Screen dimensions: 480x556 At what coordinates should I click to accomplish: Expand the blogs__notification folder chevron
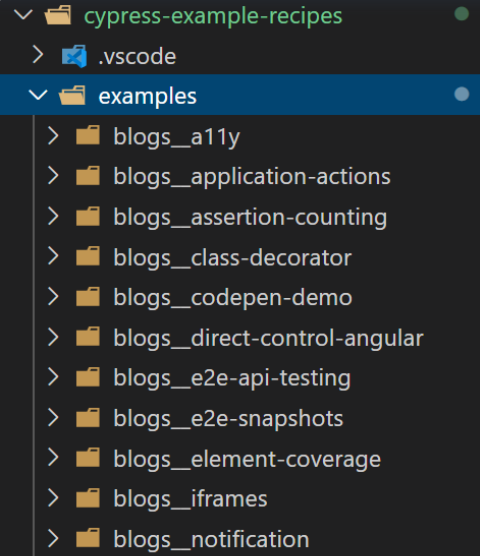click(53, 538)
